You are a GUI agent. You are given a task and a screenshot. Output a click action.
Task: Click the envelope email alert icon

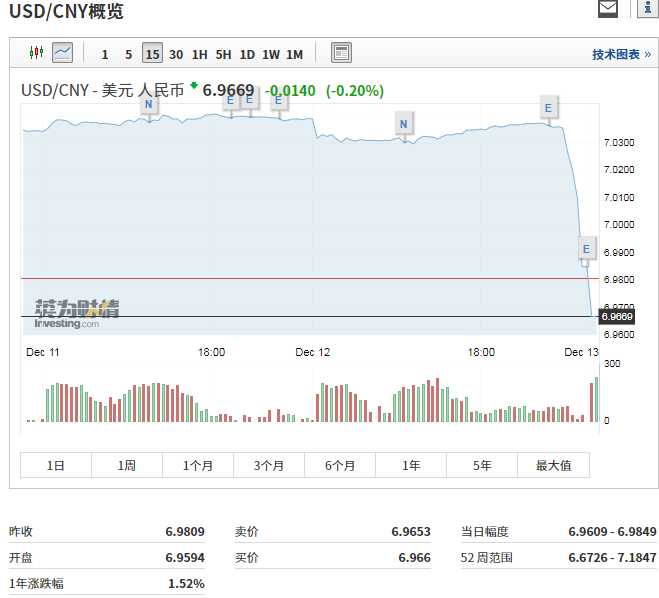(608, 10)
